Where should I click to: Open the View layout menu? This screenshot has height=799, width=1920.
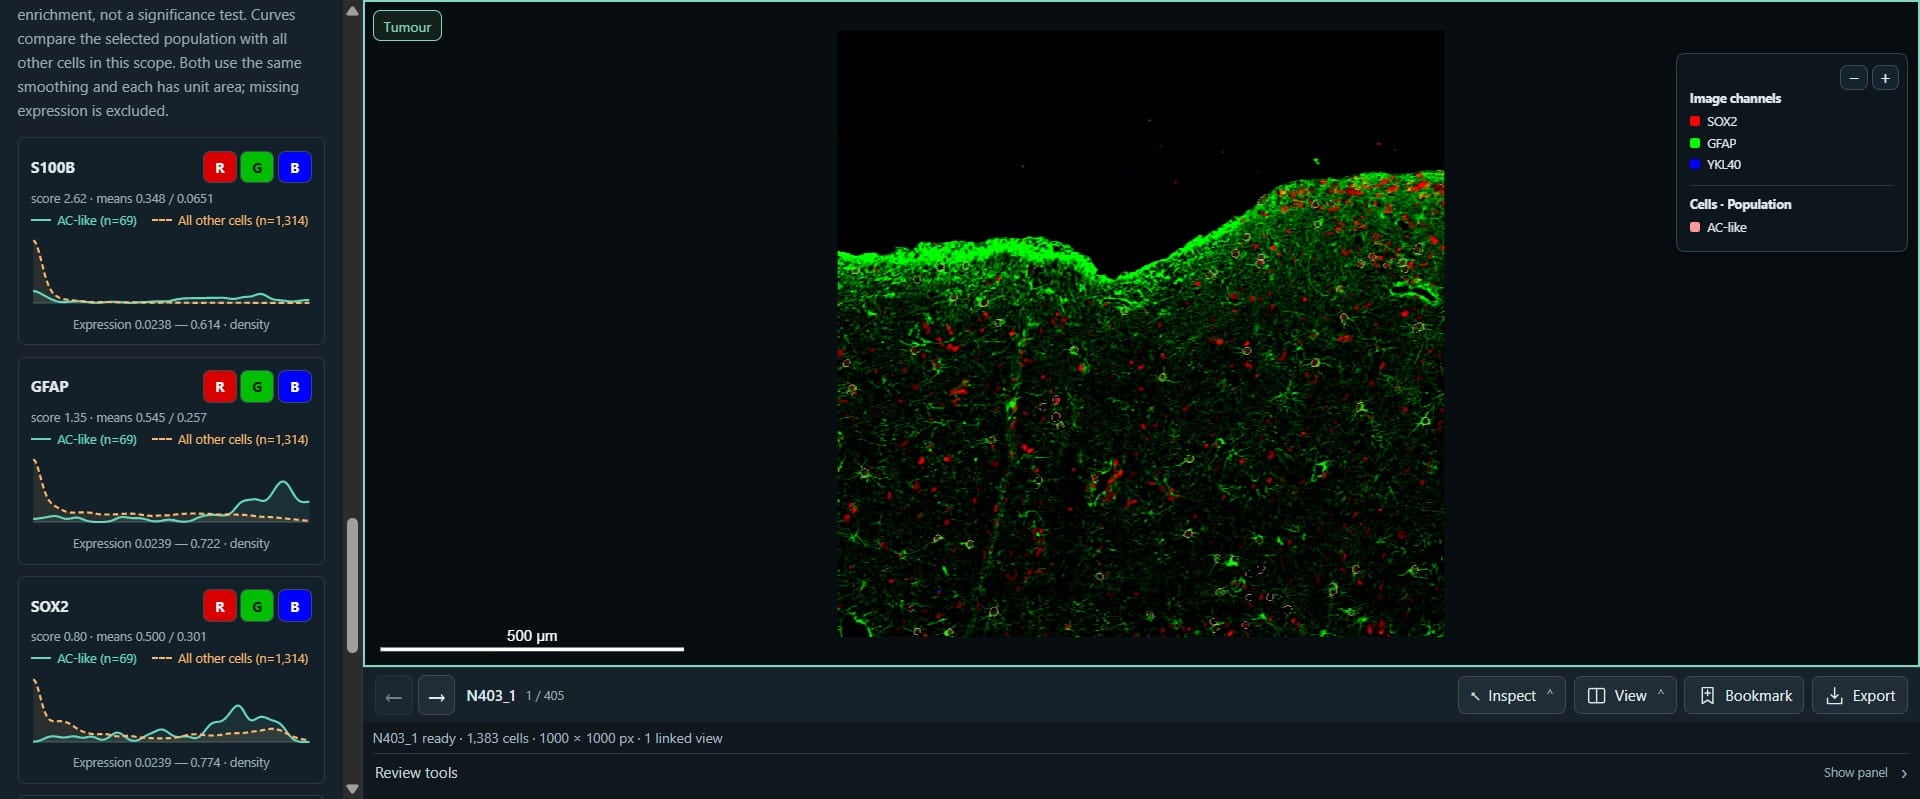1625,695
